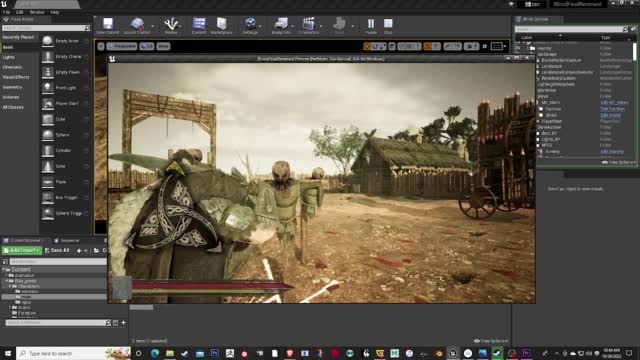This screenshot has height=360, width=640.
Task: Sort World Outliner by Label column
Action: click(527, 38)
